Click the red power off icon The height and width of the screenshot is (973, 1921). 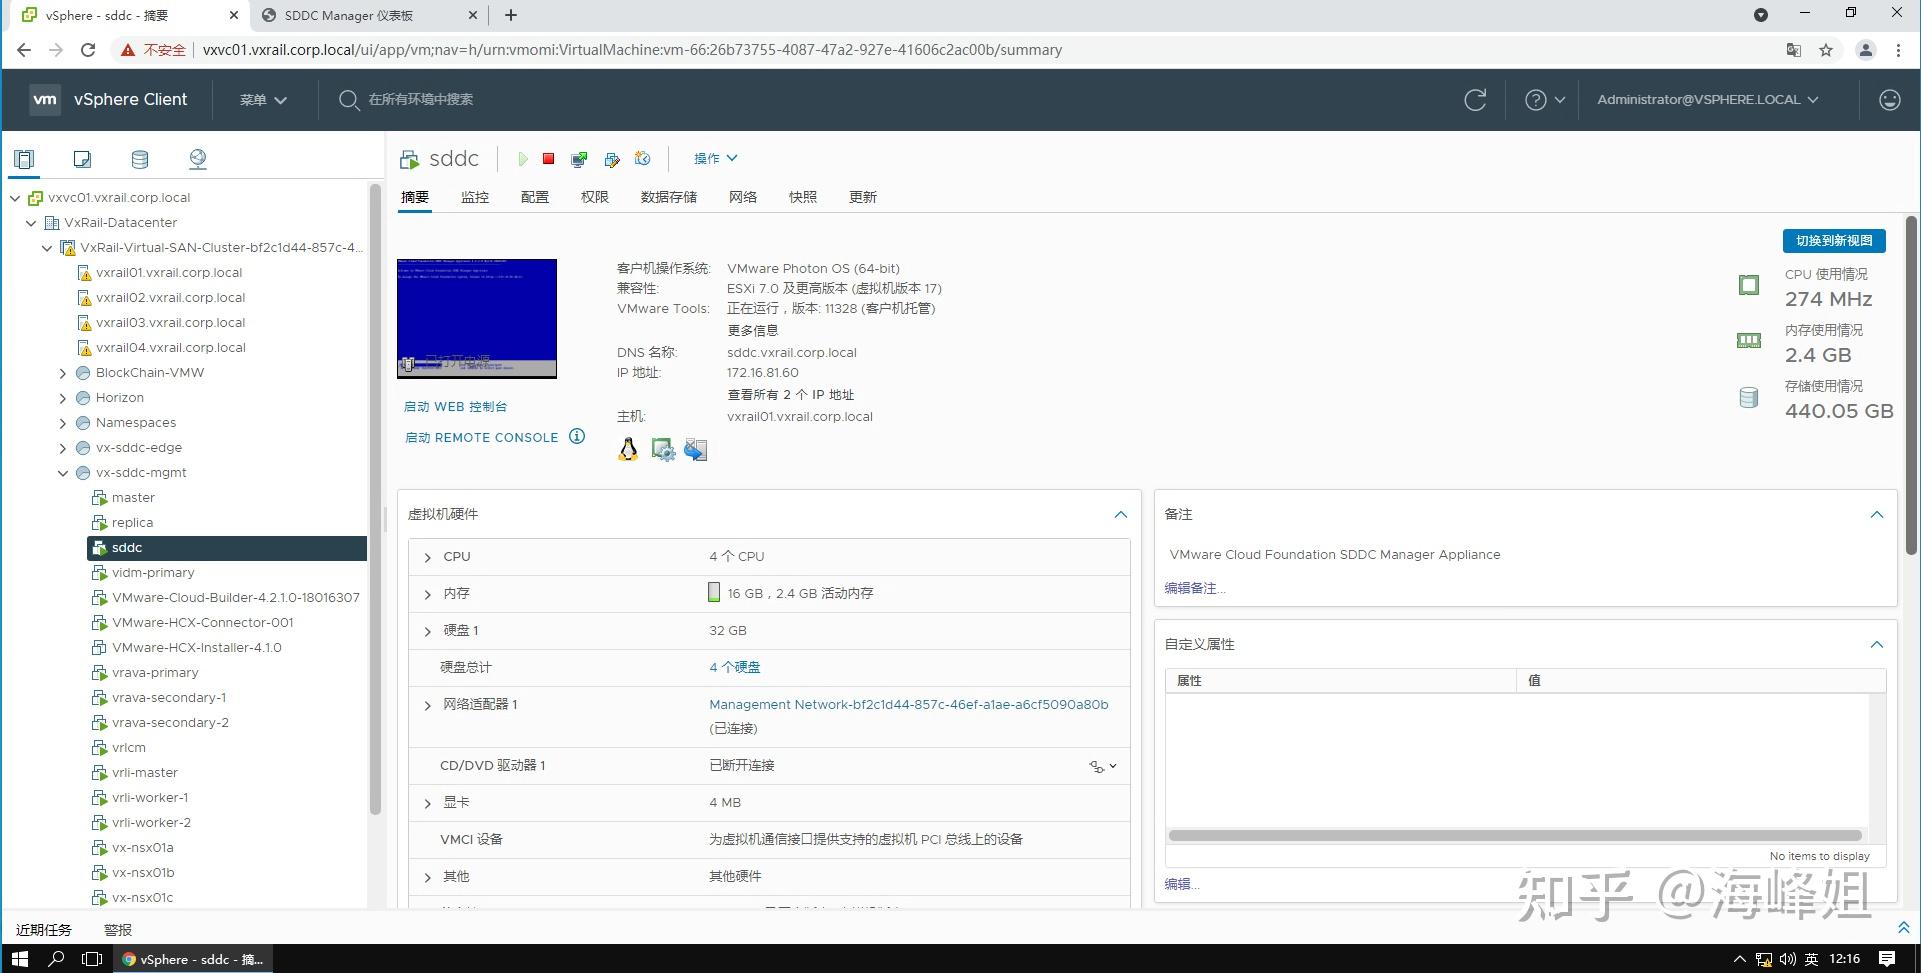[548, 158]
